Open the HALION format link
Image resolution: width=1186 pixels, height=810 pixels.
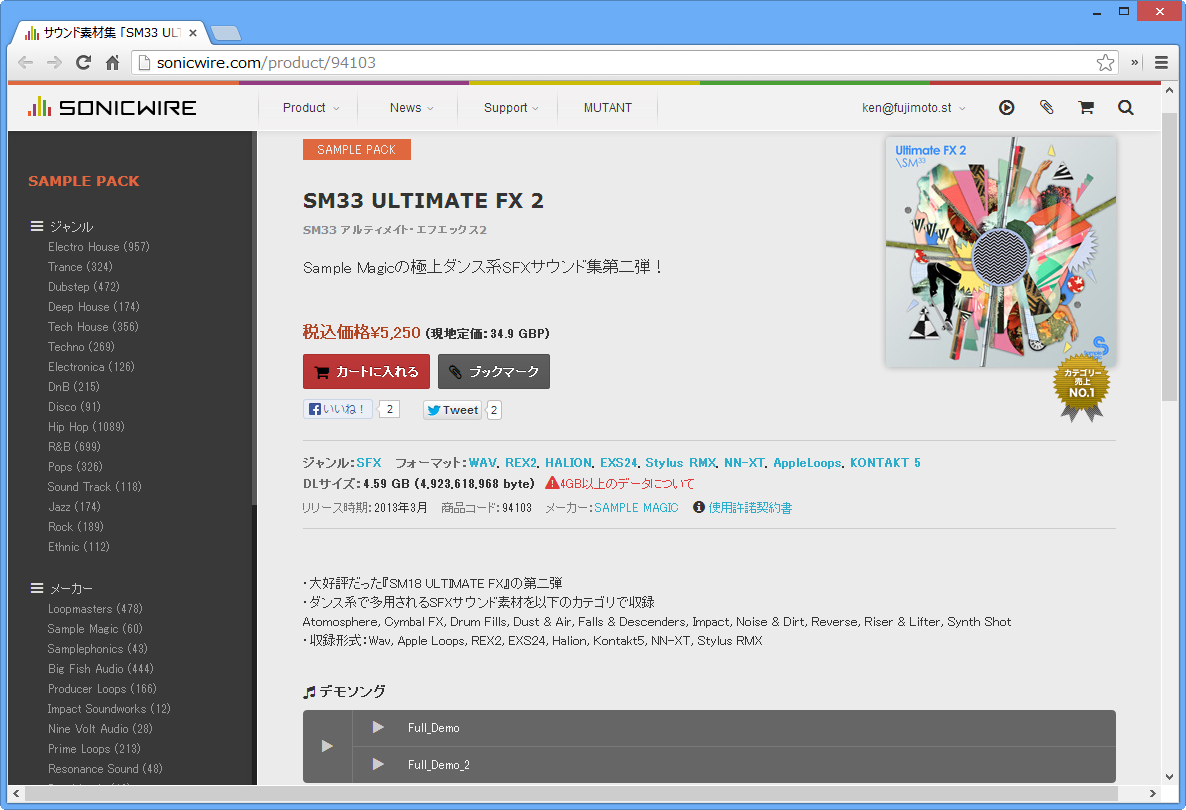(569, 462)
